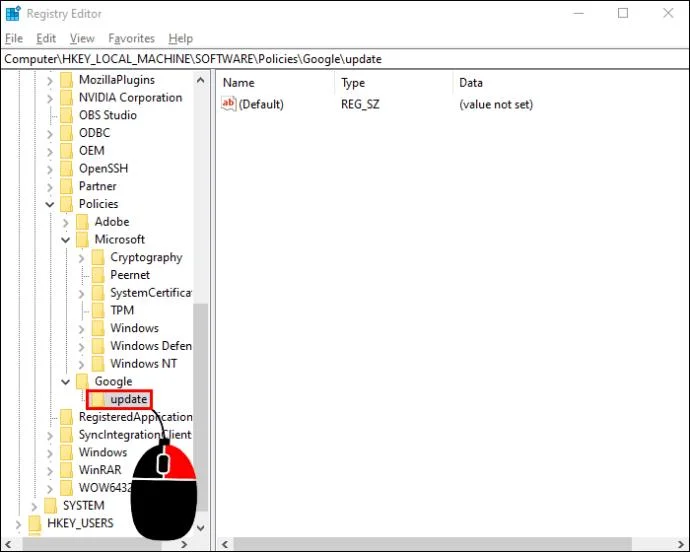This screenshot has height=552, width=690.
Task: Maximize the Registry Editor window
Action: click(x=623, y=13)
